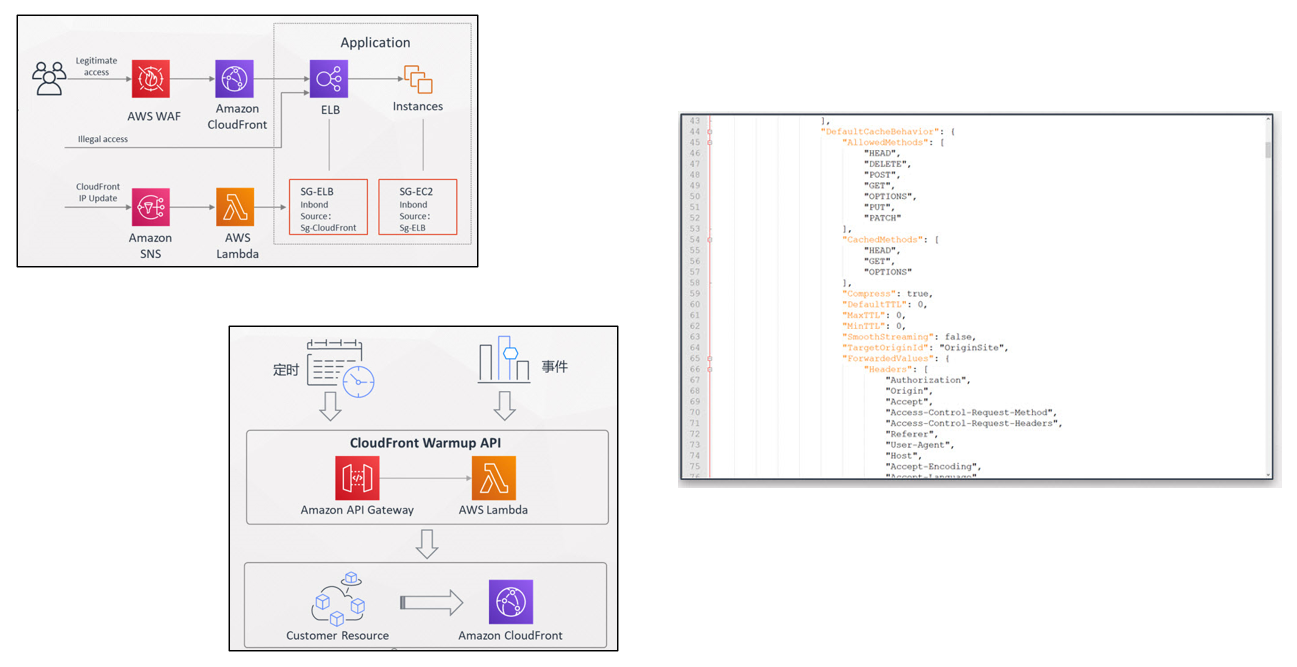Select the Amazon API Gateway icon
1297x667 pixels.
357,478
